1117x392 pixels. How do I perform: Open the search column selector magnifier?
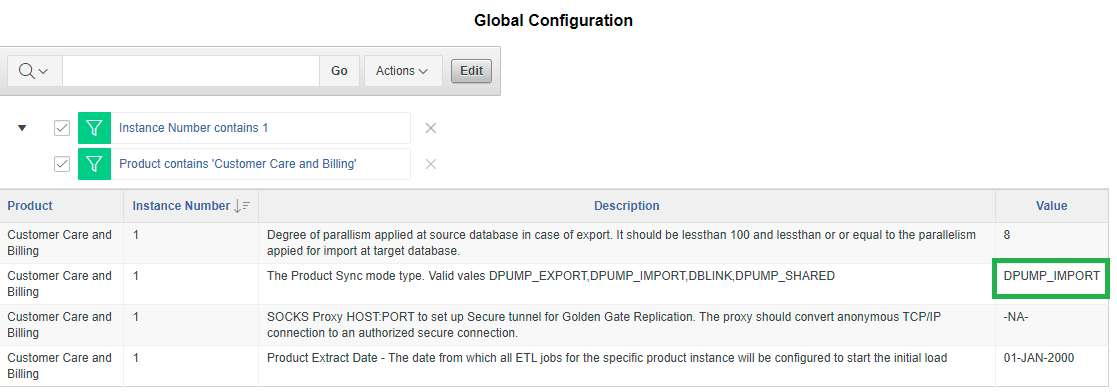[33, 71]
